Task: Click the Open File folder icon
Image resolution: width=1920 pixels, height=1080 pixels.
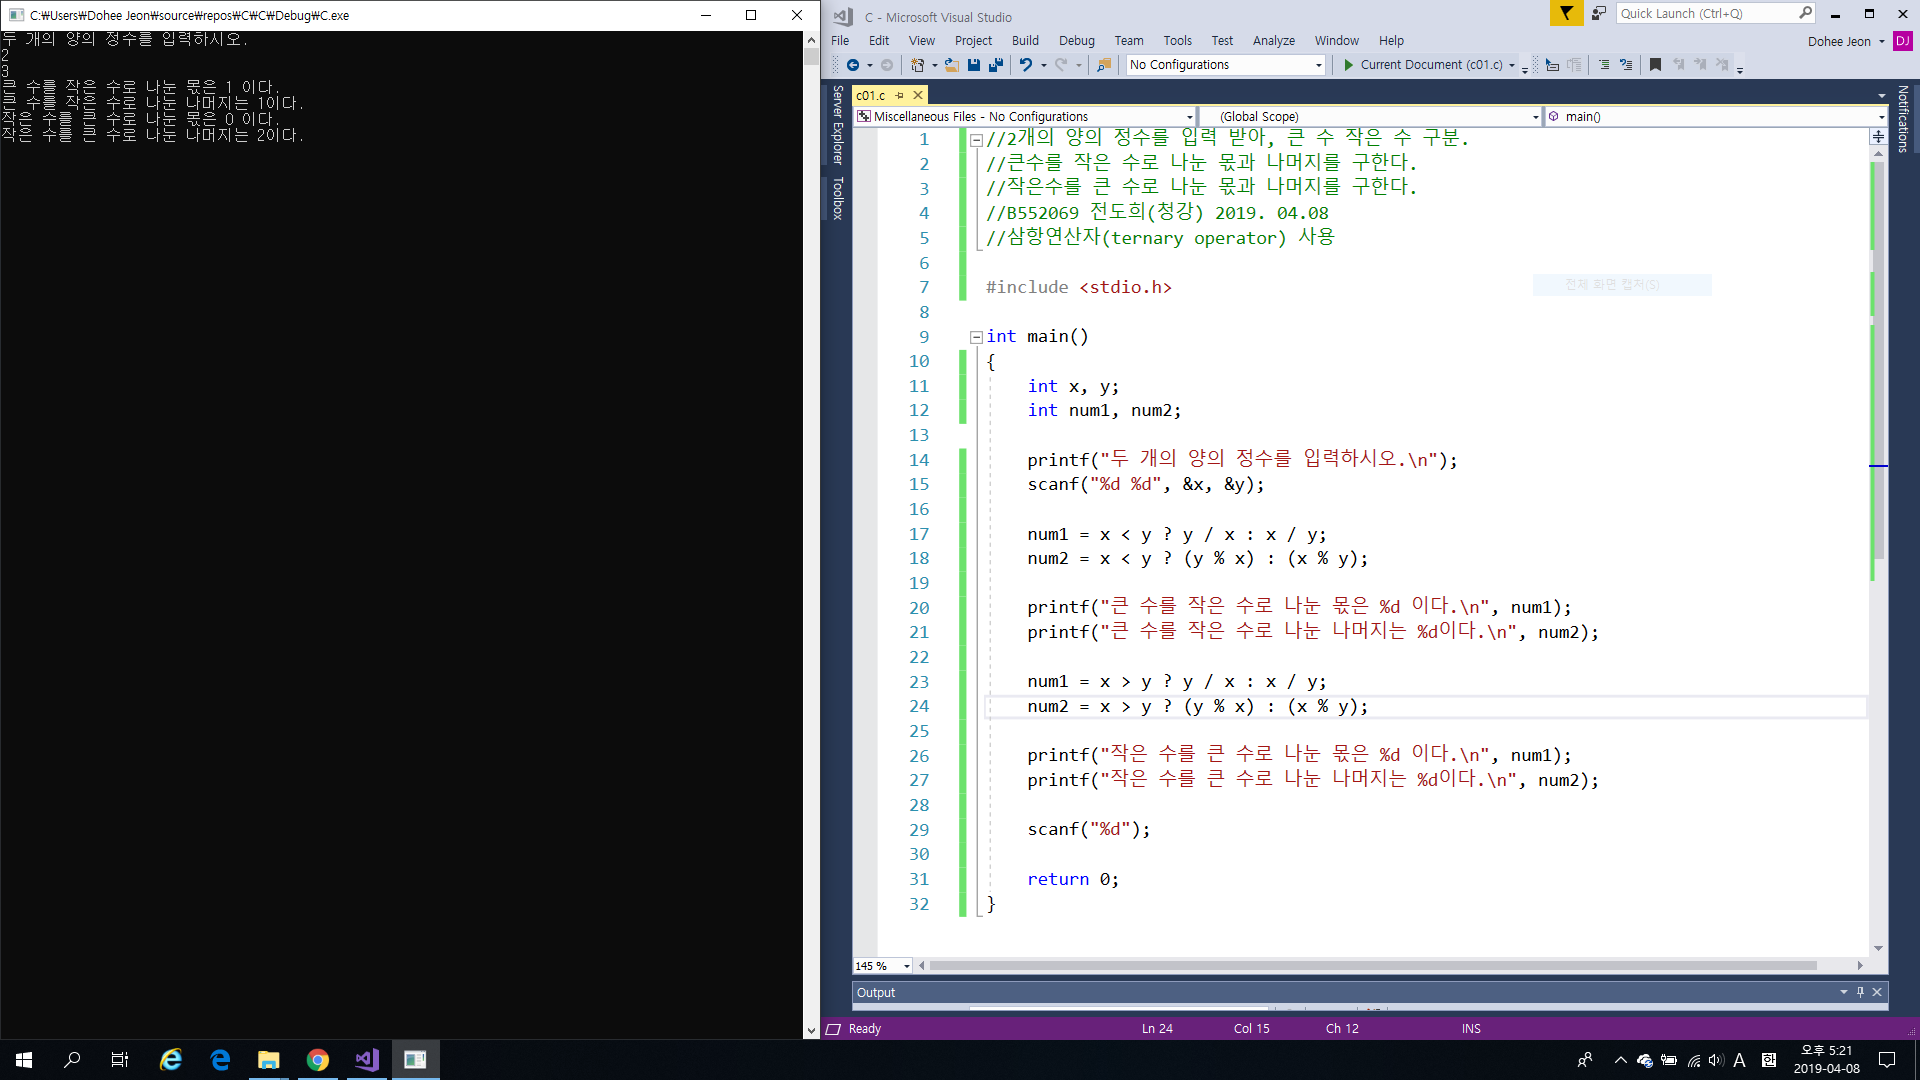Action: [x=951, y=65]
